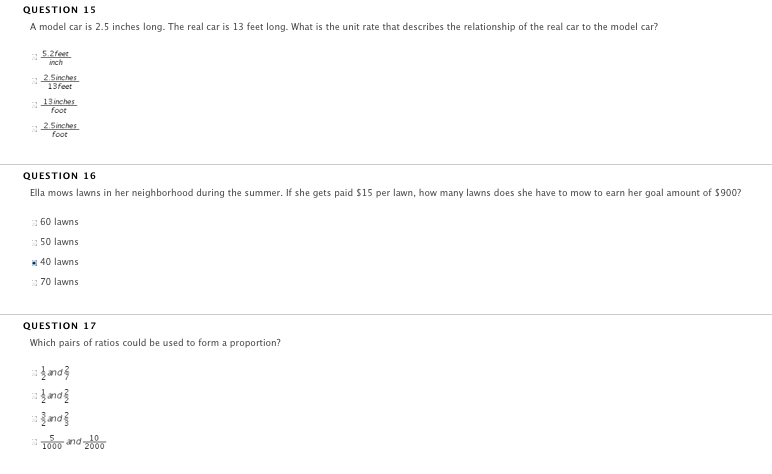The width and height of the screenshot is (772, 474).
Task: Click the pairs of ratios question text
Action: point(155,343)
